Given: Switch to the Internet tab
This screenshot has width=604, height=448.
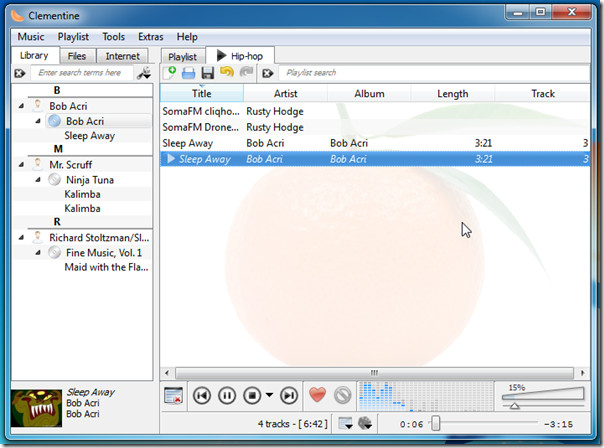Looking at the screenshot, I should click(x=122, y=56).
